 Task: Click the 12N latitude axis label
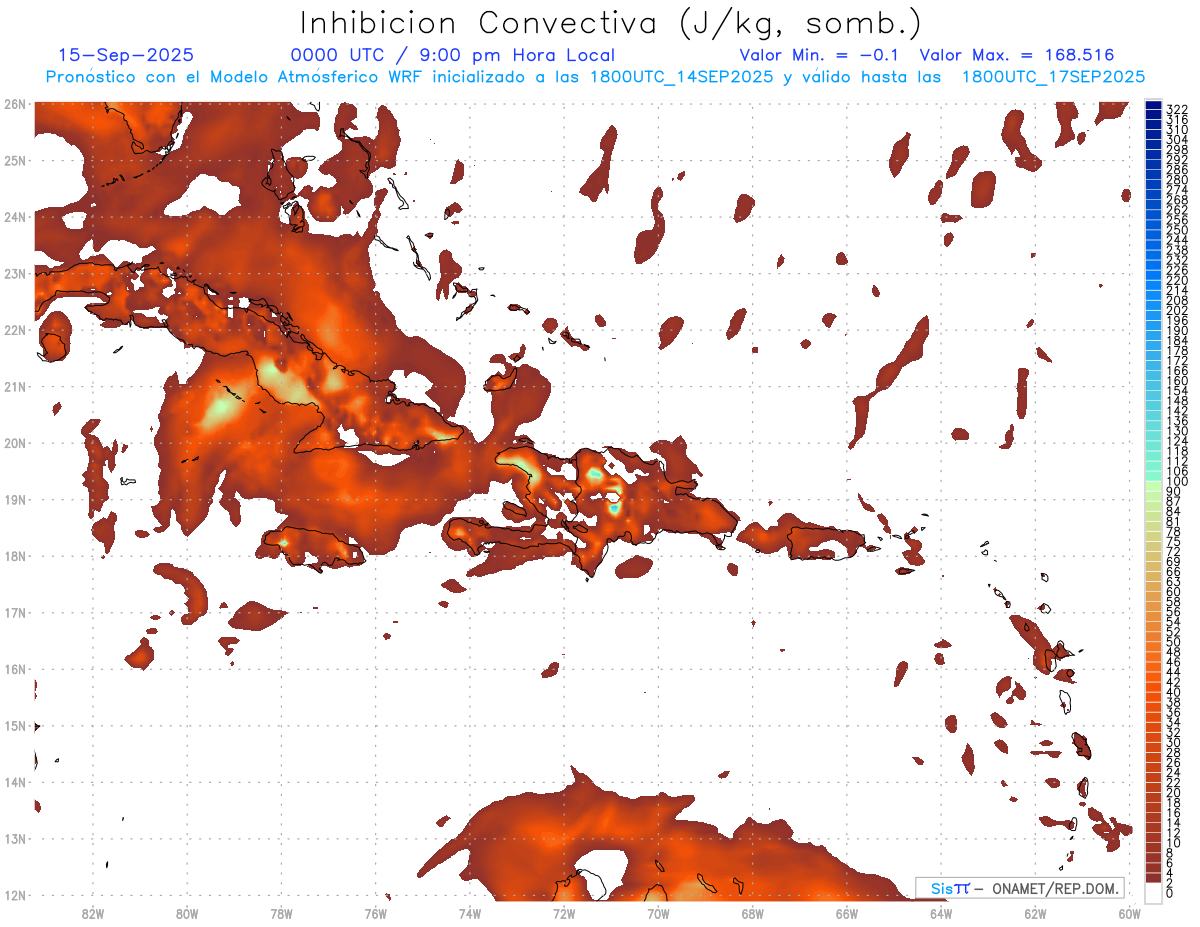click(15, 895)
